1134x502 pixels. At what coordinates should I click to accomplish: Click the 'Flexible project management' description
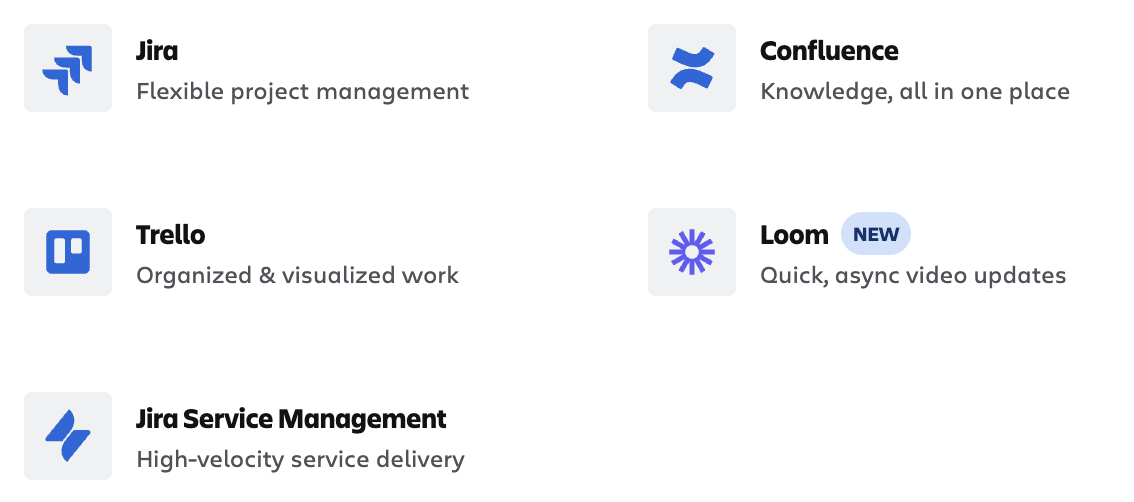point(302,92)
